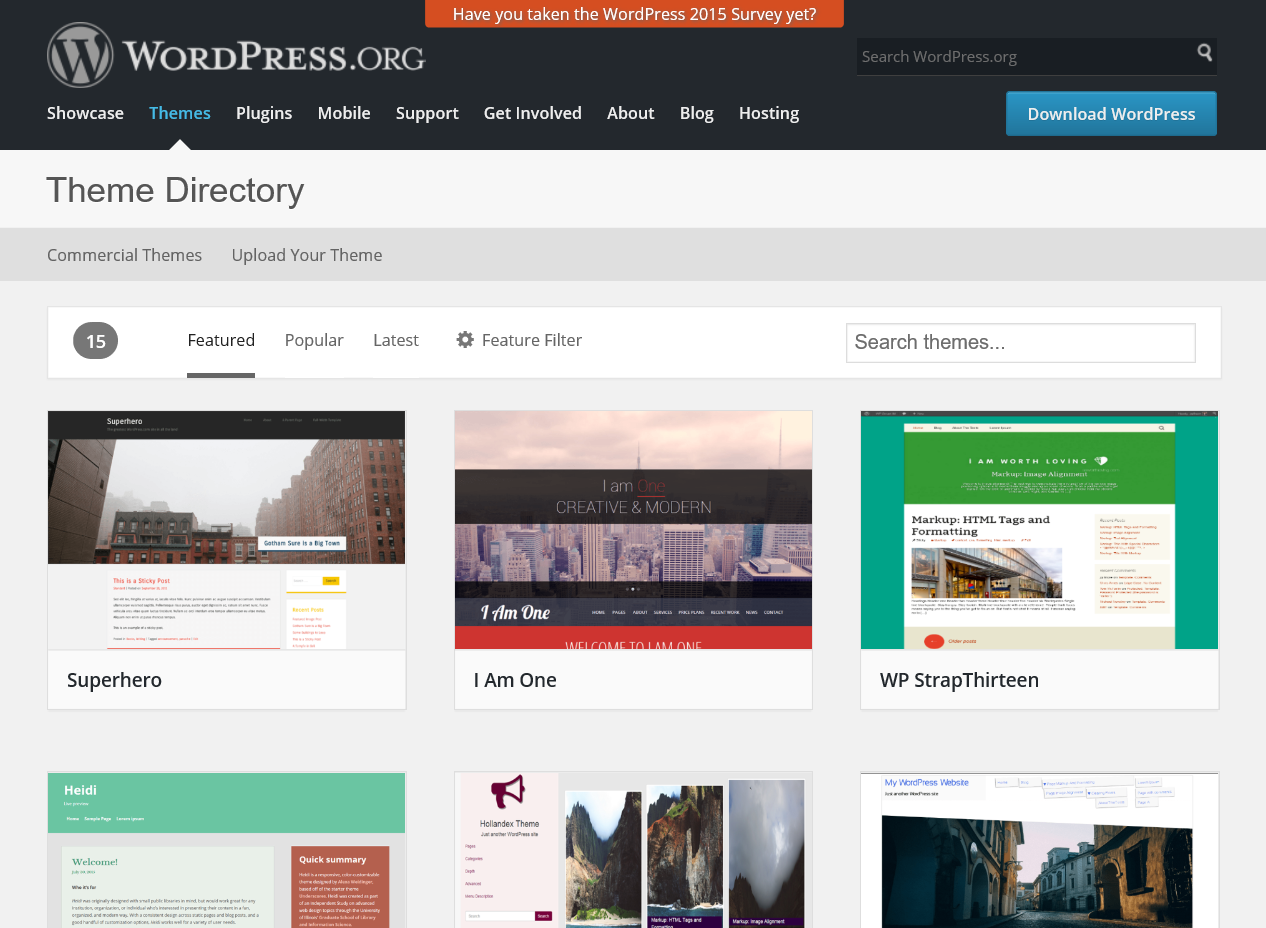Open the Feature Filter text link
This screenshot has width=1266, height=928.
(x=532, y=340)
